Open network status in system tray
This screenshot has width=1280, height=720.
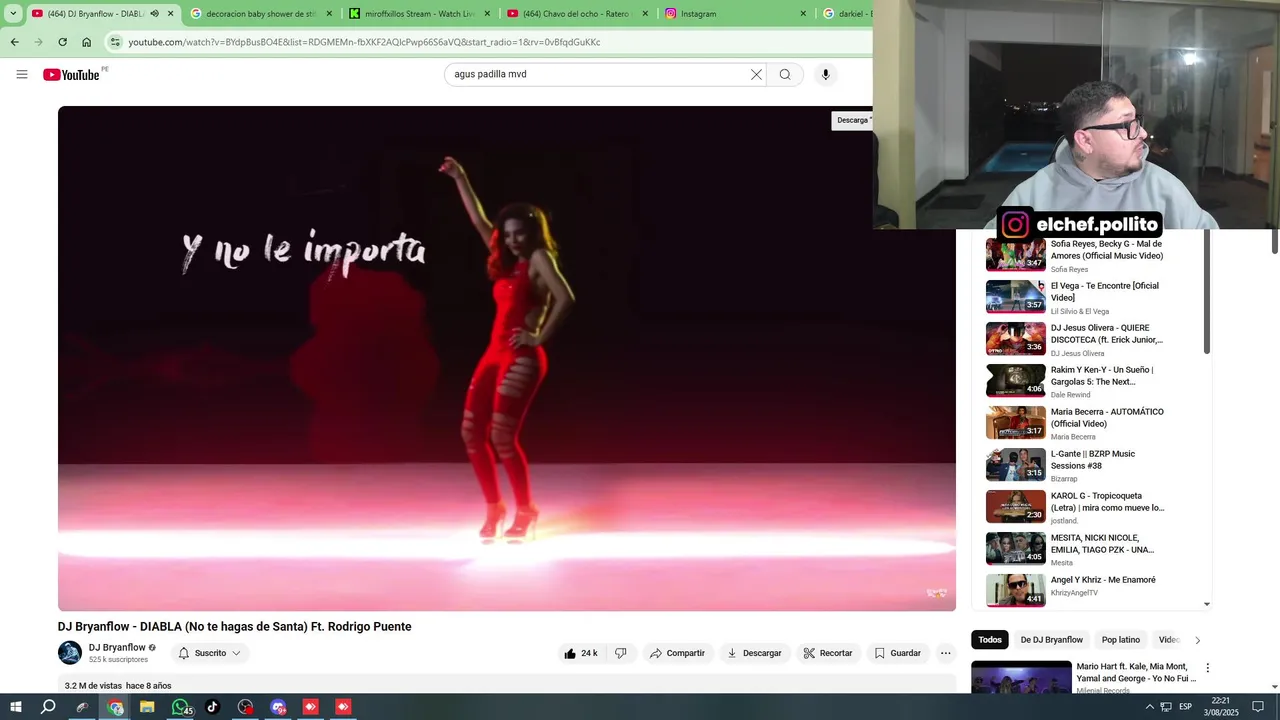tap(1166, 707)
